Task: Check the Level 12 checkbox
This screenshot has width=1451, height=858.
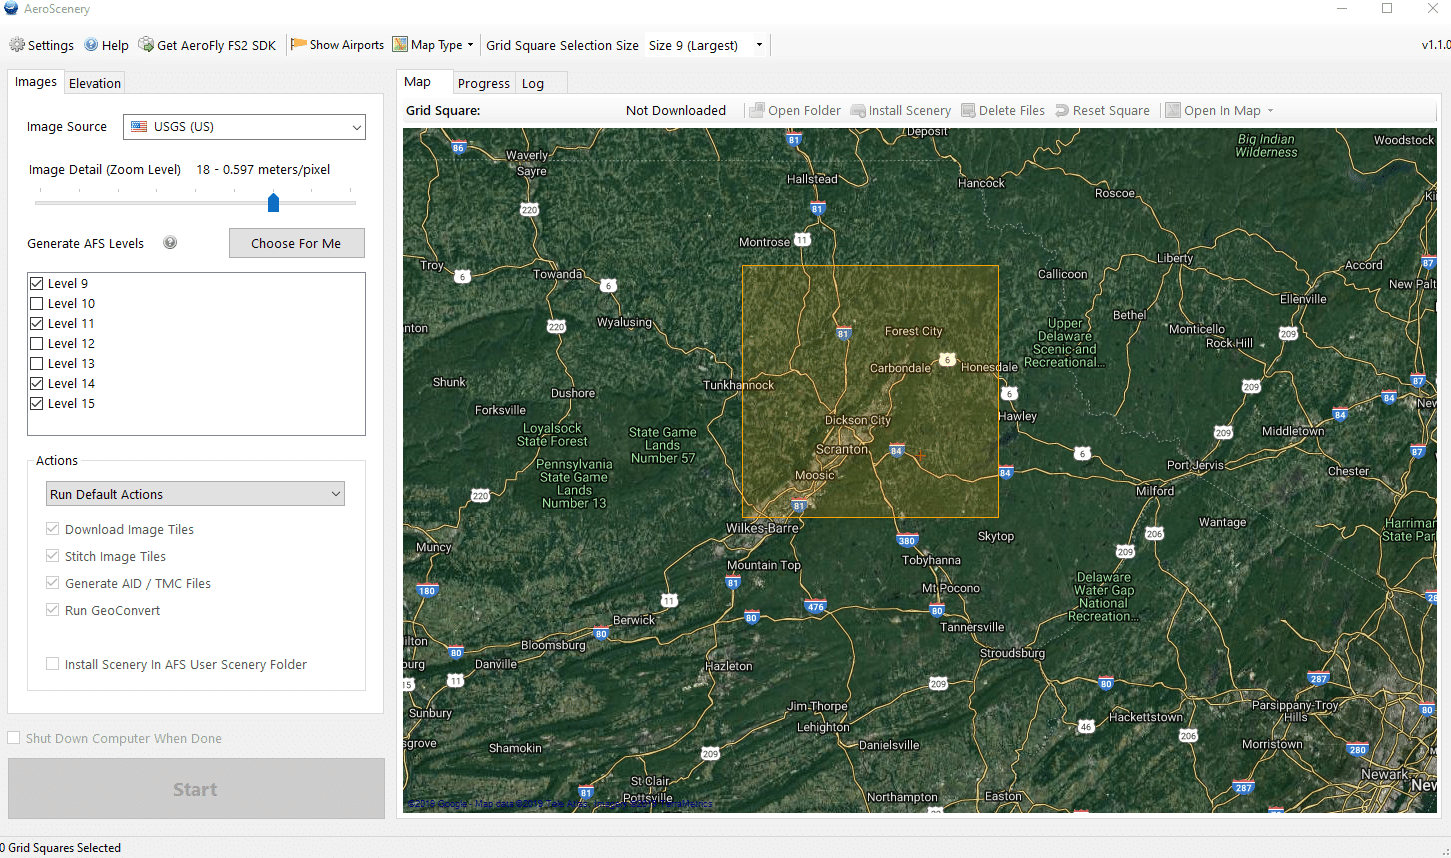Action: pos(37,344)
